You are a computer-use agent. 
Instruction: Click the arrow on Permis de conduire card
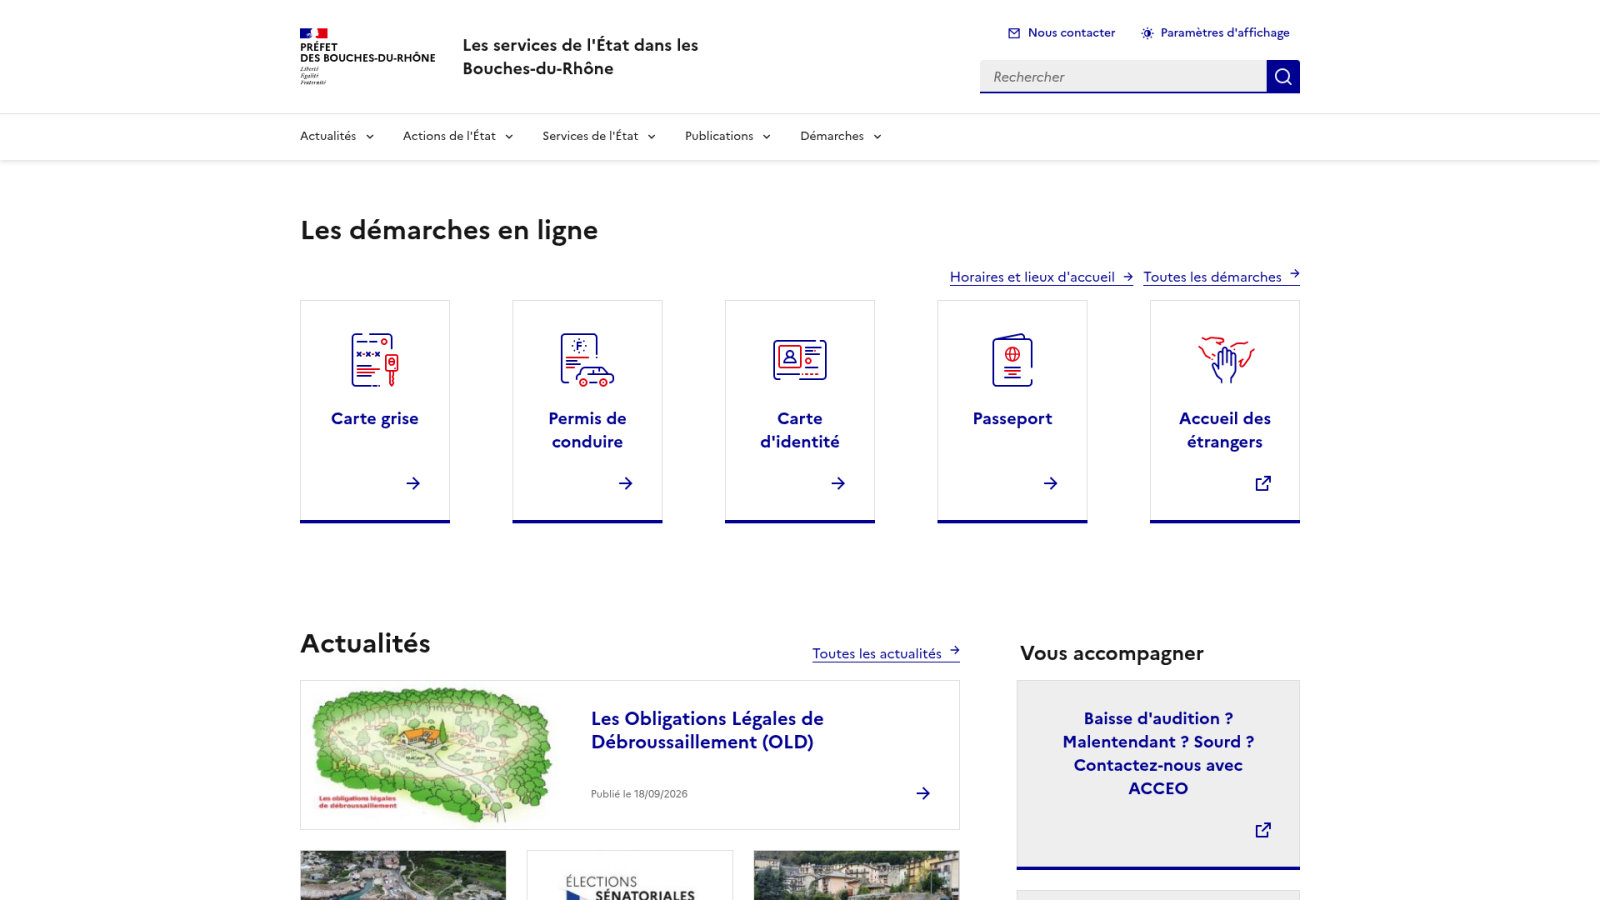(x=626, y=483)
